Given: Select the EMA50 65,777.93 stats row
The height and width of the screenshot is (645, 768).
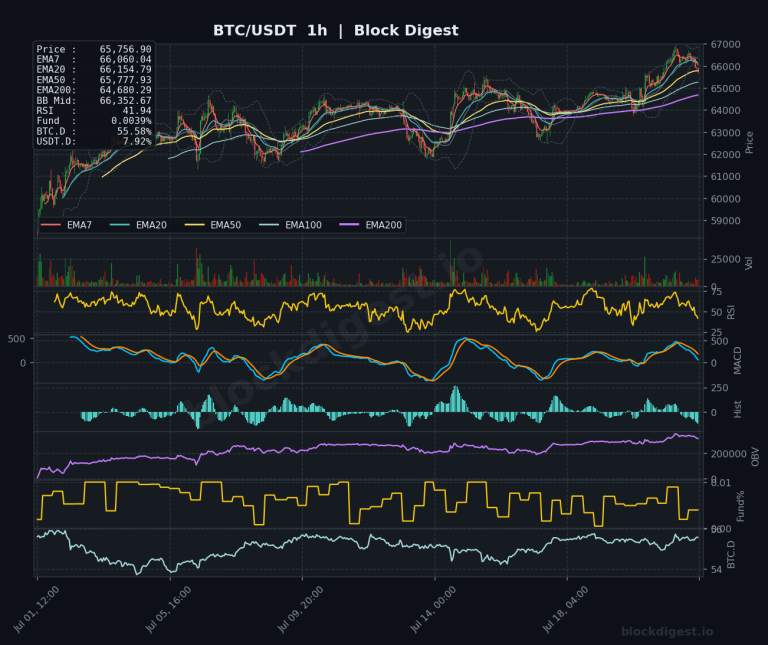Looking at the screenshot, I should [x=94, y=80].
